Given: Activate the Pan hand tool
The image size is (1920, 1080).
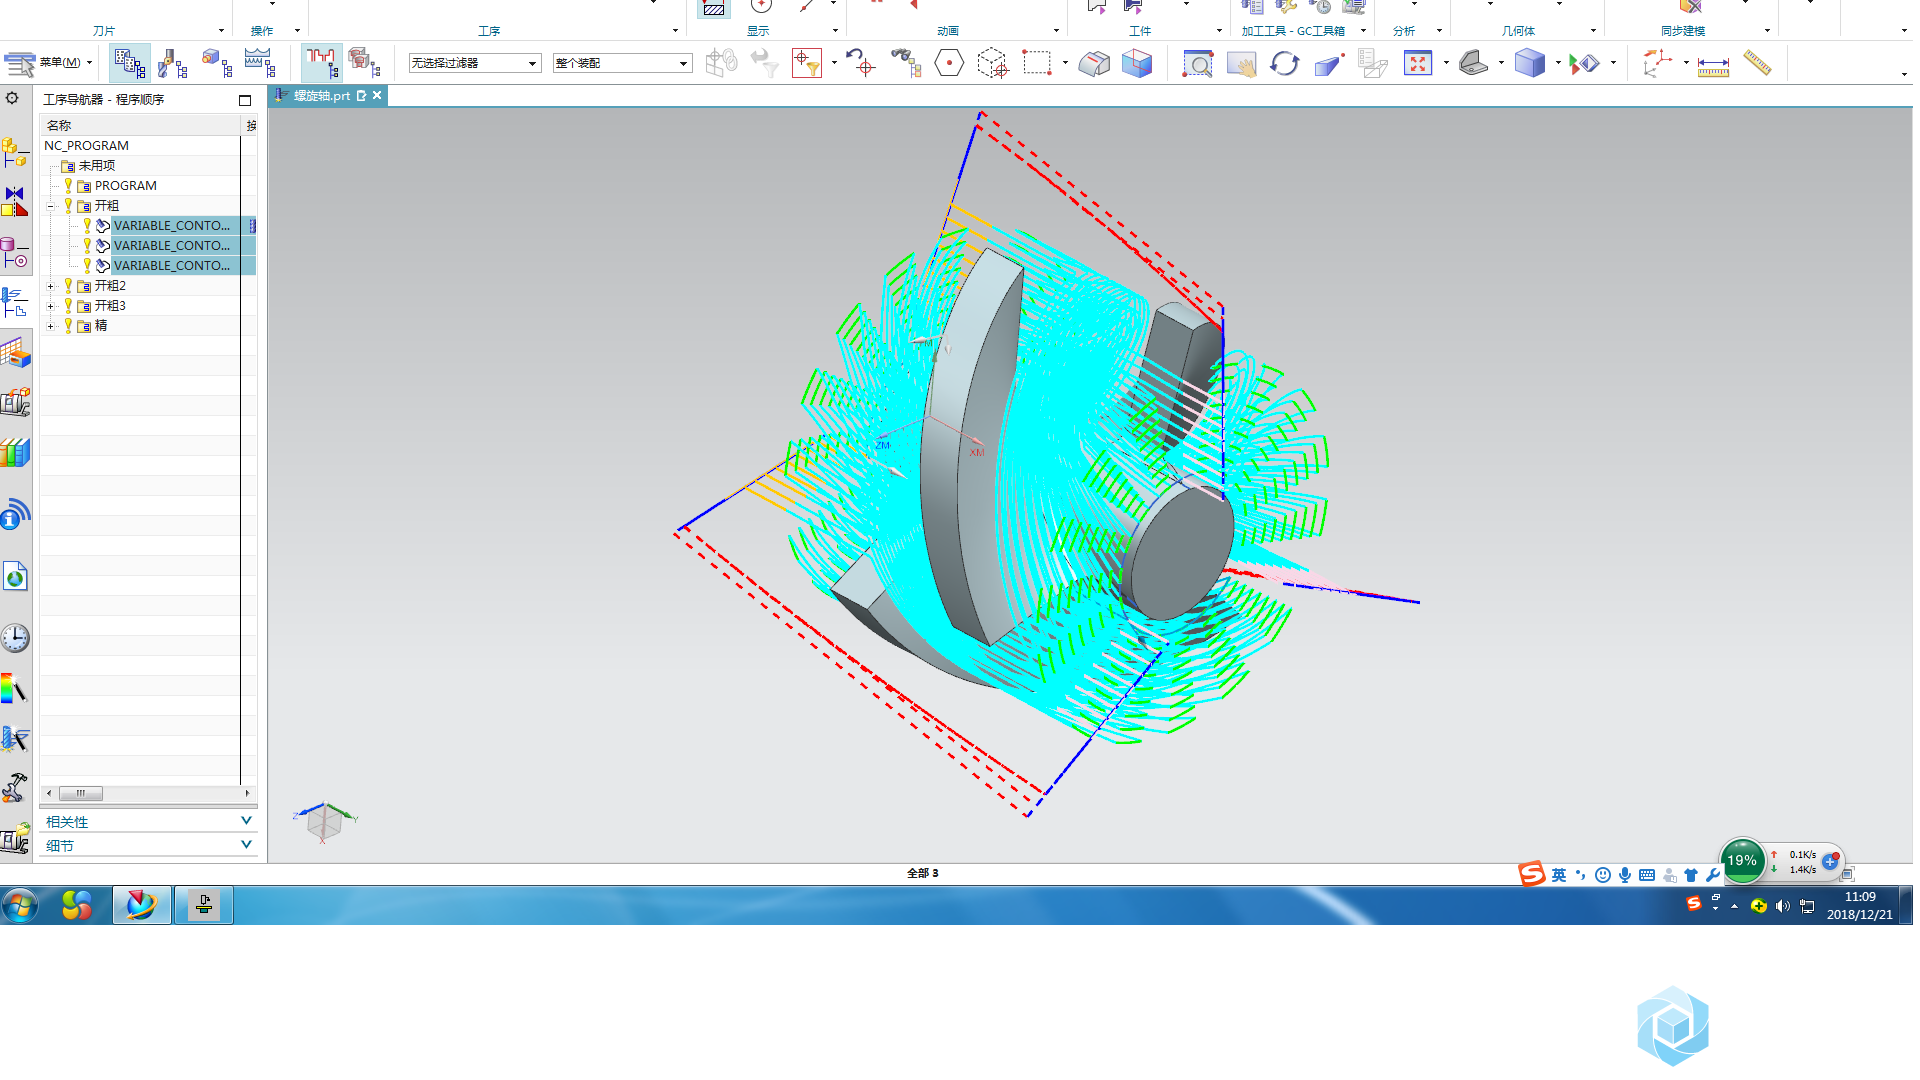Looking at the screenshot, I should point(1241,64).
